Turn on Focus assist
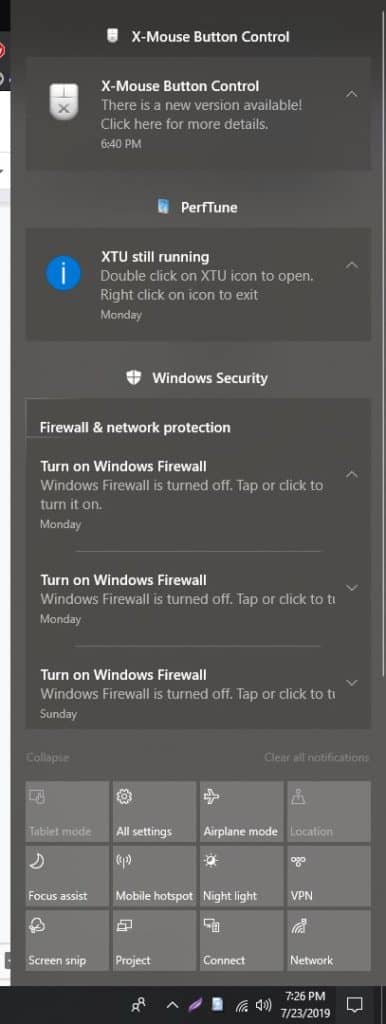 67,876
